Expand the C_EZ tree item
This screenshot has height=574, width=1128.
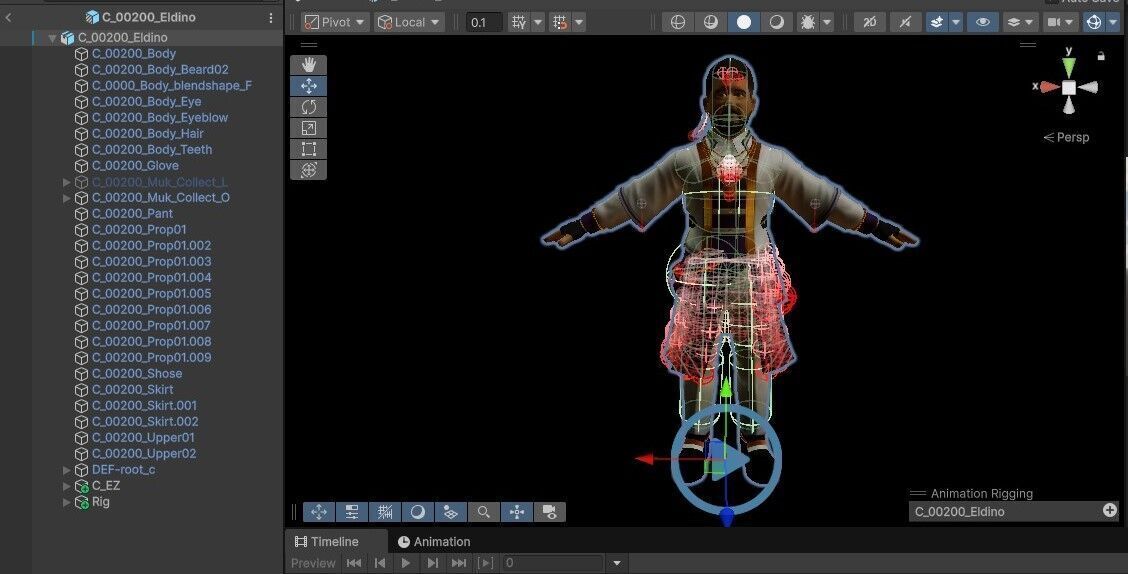pos(67,486)
